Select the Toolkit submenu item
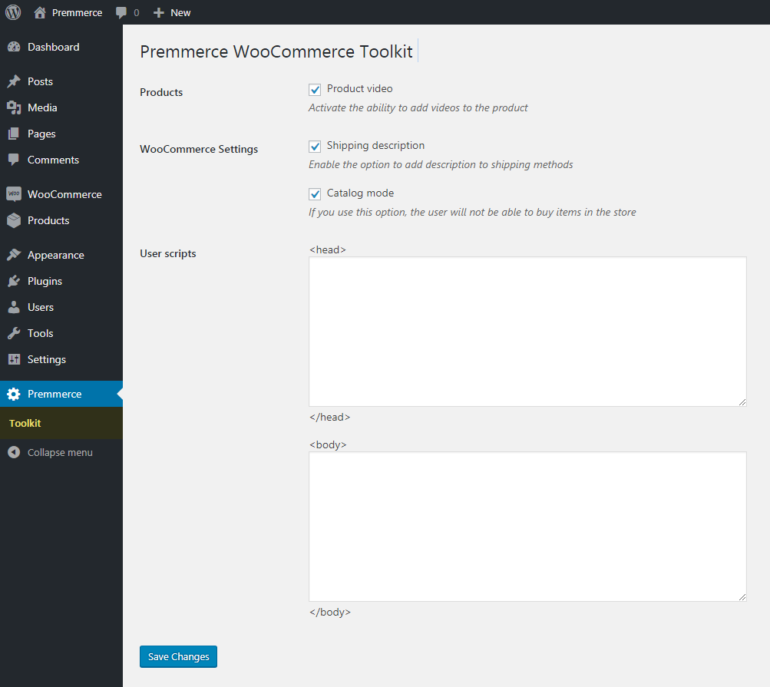The width and height of the screenshot is (770, 687). click(x=25, y=423)
